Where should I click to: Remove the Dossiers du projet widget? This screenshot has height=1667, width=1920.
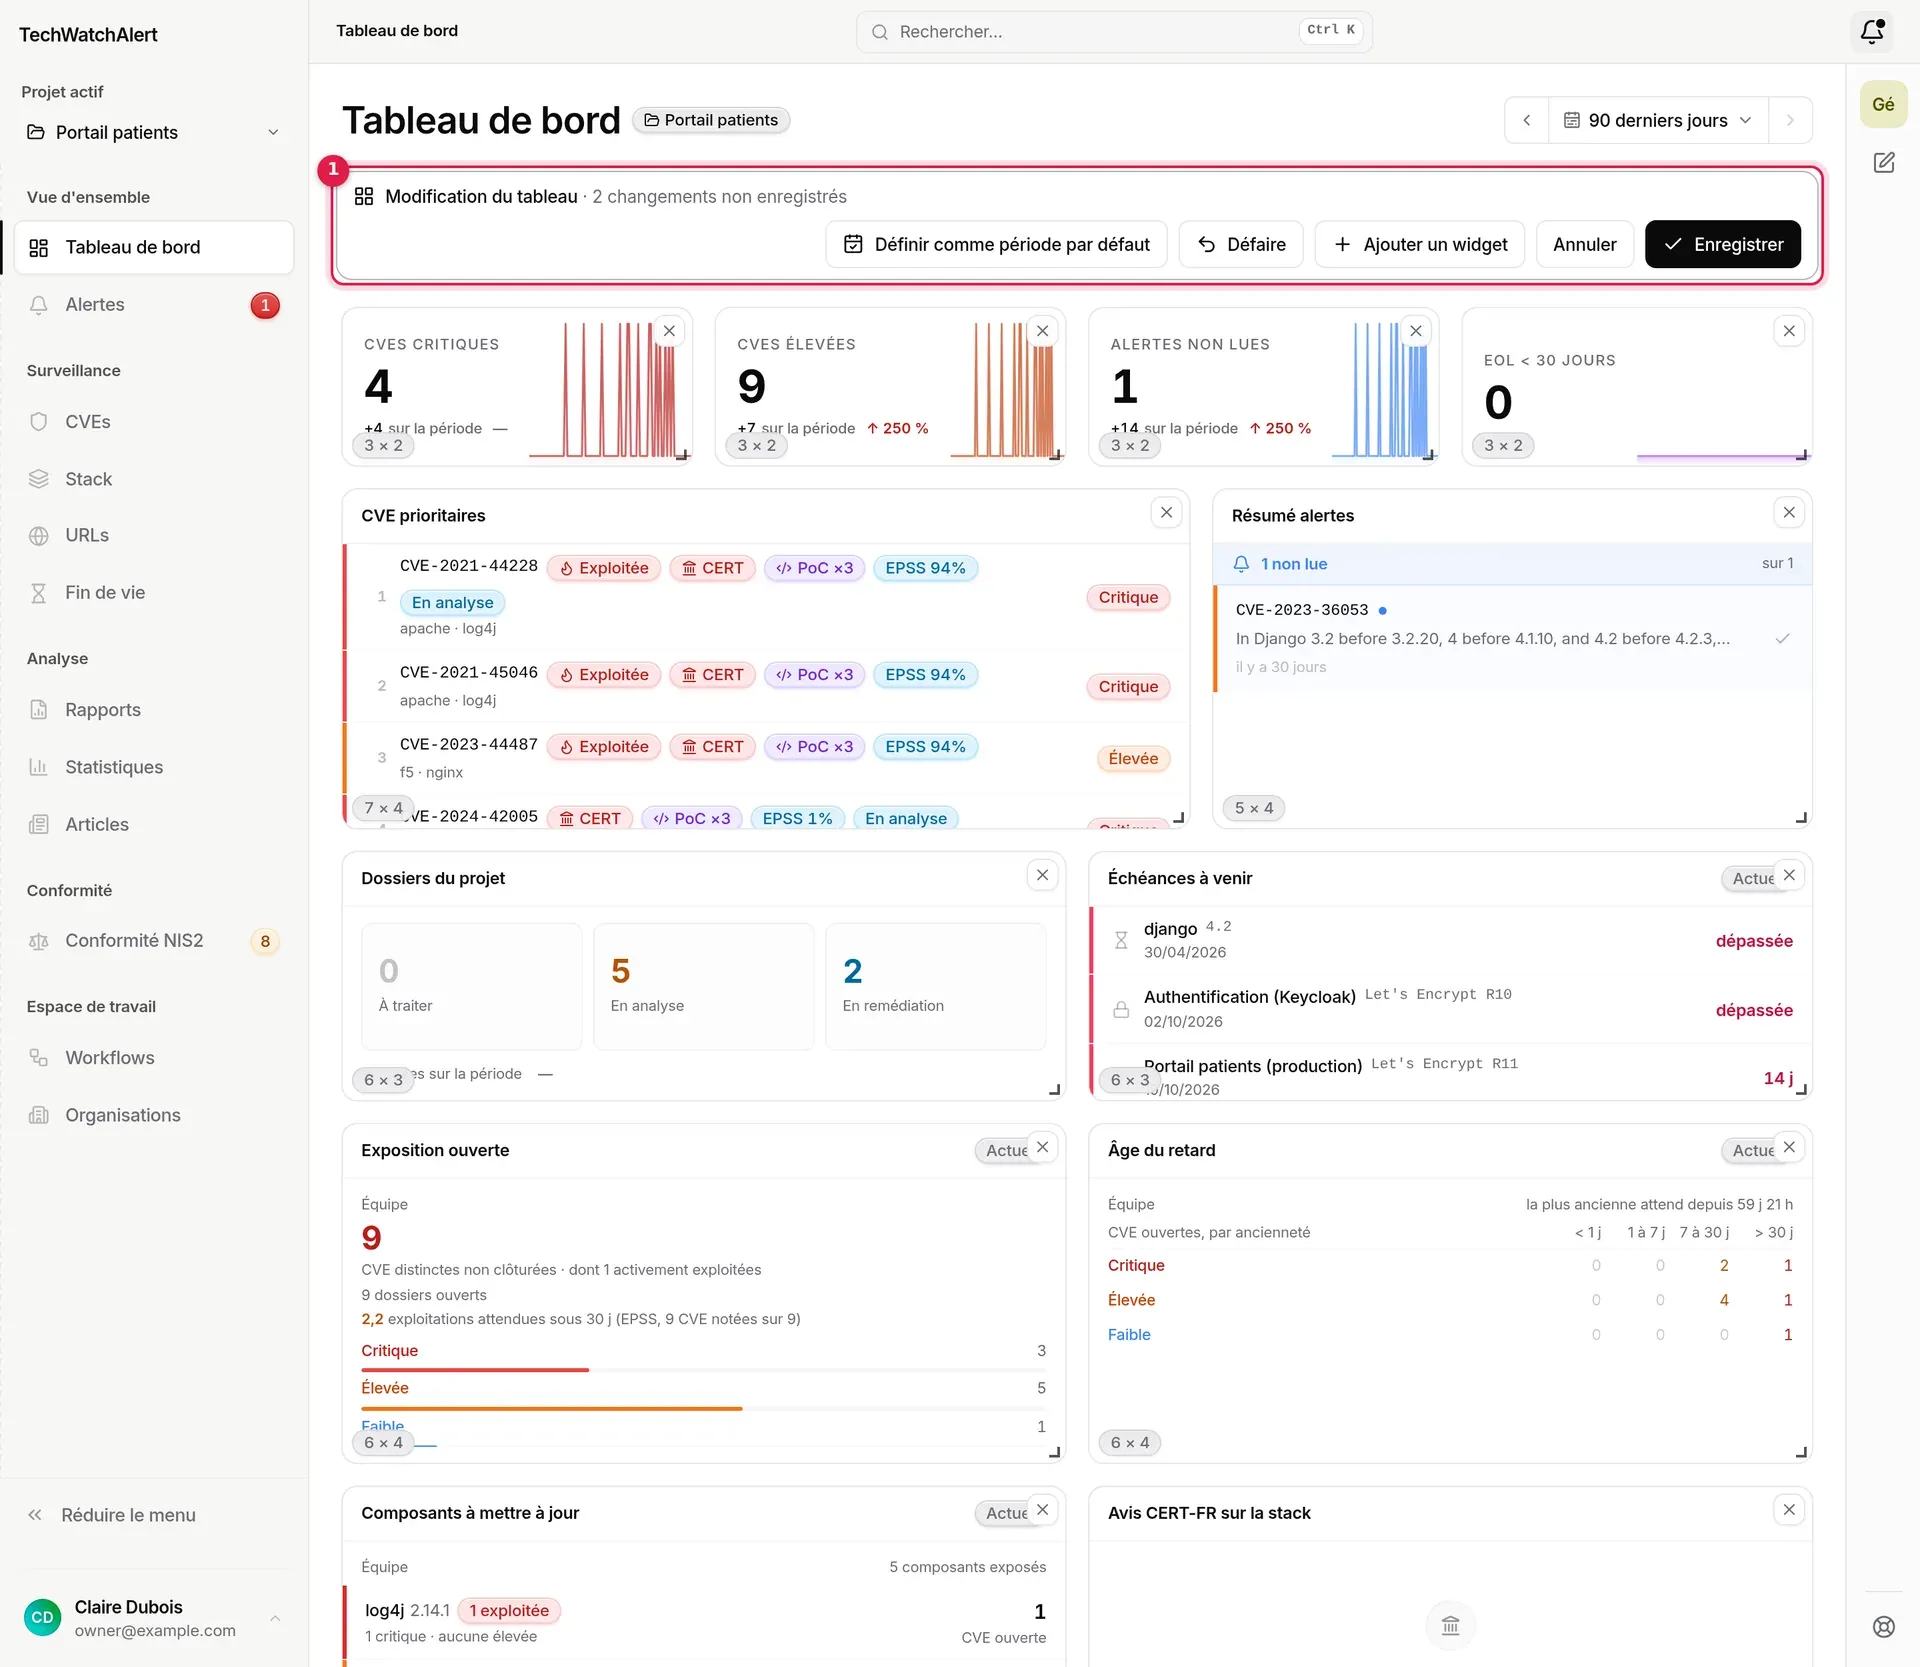click(x=1042, y=876)
